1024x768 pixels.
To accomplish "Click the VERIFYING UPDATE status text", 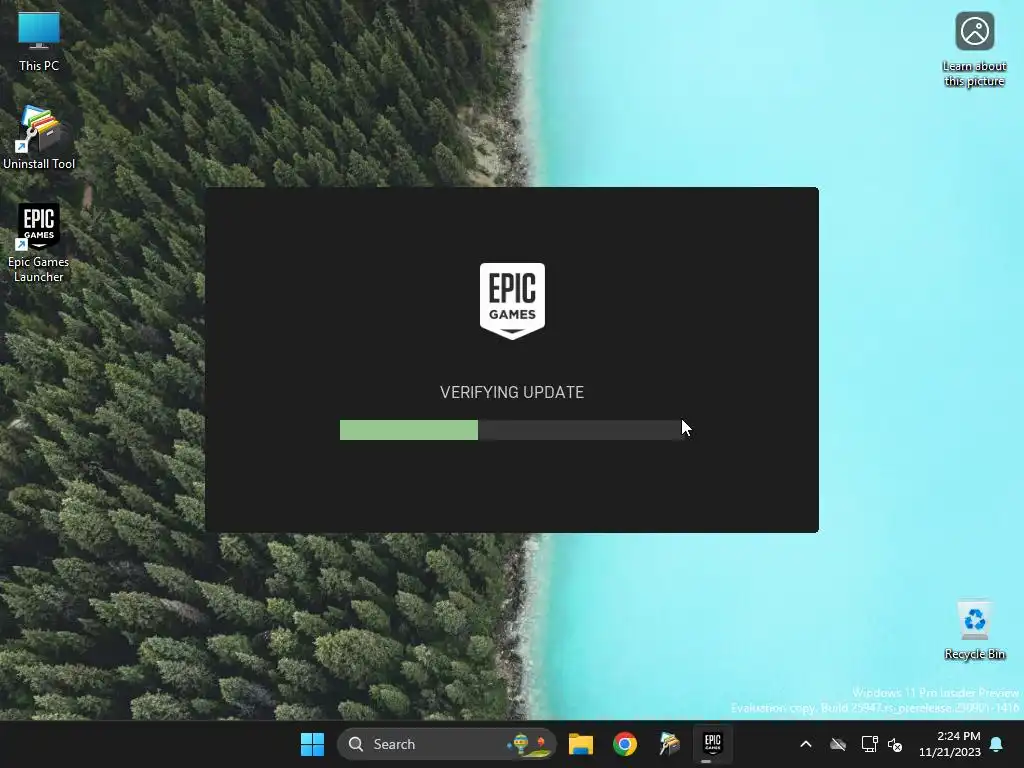I will tap(512, 392).
